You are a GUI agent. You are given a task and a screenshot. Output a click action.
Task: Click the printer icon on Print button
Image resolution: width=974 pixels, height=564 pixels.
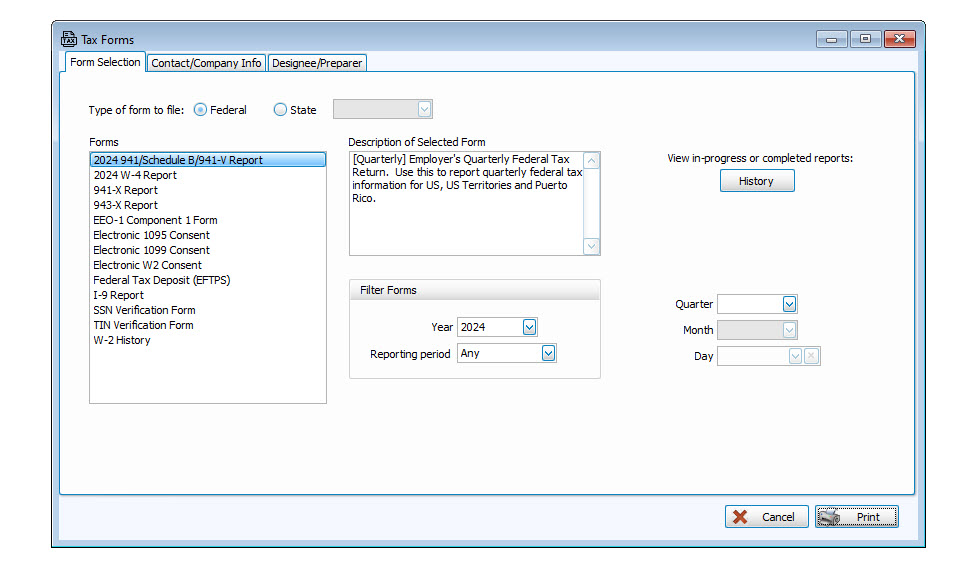[x=829, y=517]
